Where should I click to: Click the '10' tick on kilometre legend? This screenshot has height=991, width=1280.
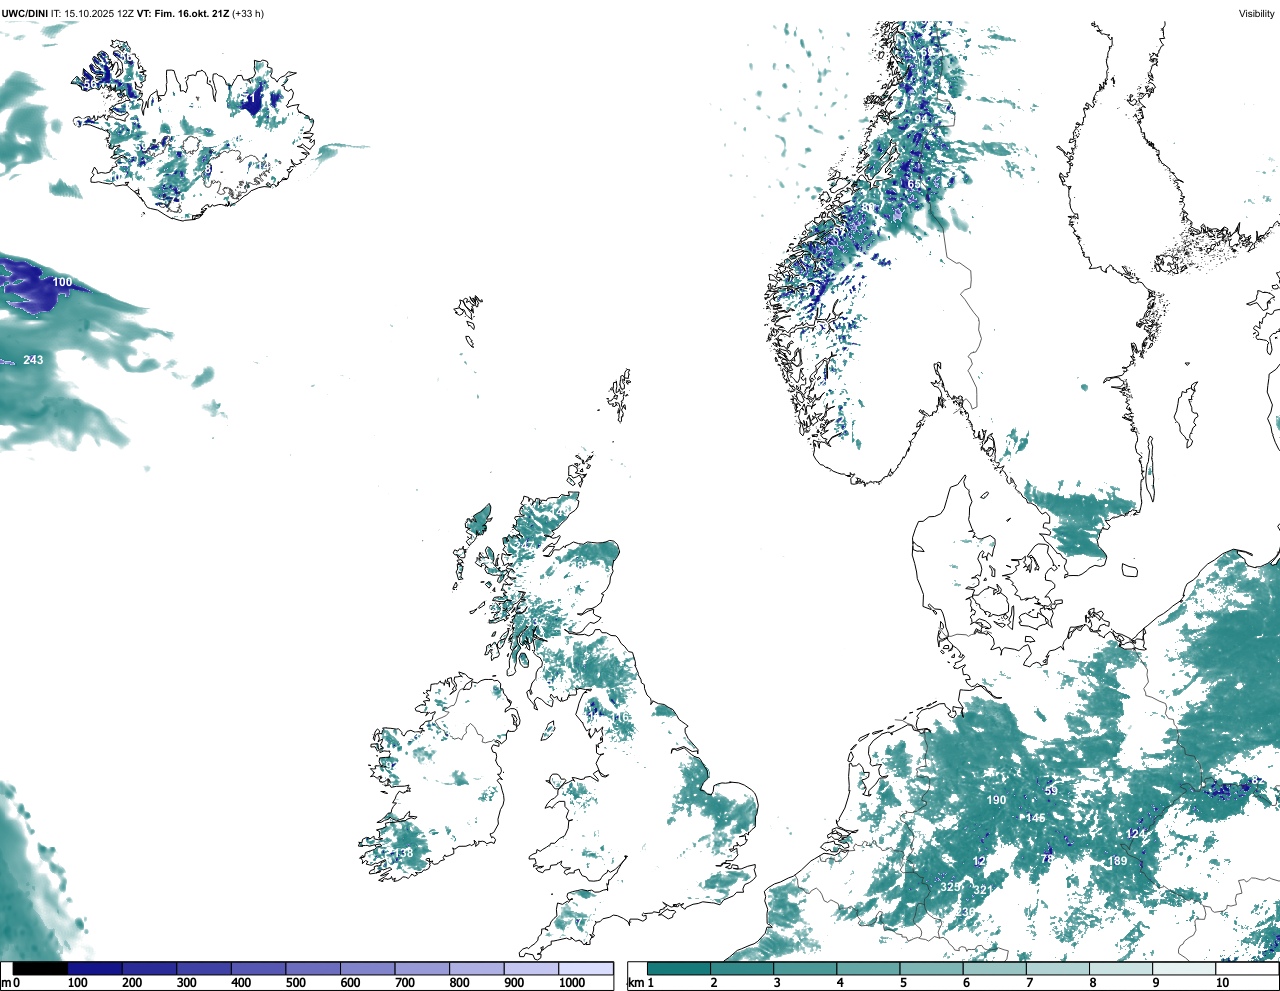1222,983
